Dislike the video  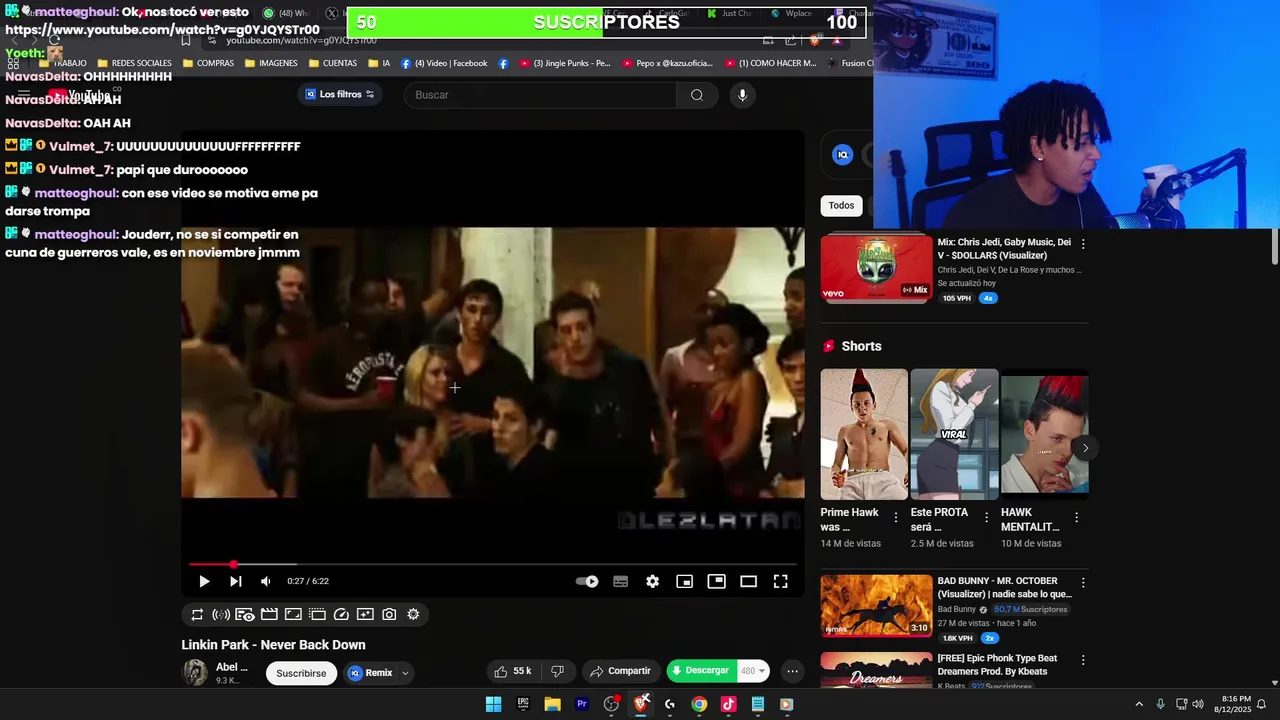pos(558,671)
